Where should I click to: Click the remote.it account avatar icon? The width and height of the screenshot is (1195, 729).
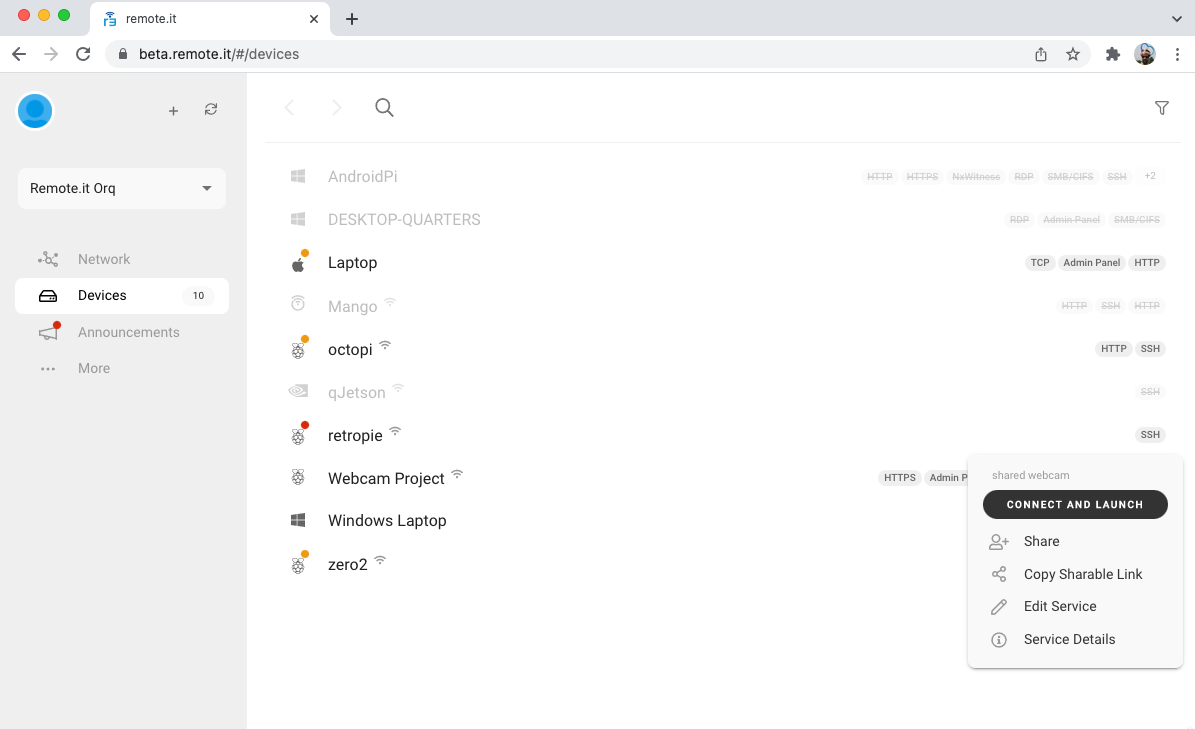[x=34, y=111]
